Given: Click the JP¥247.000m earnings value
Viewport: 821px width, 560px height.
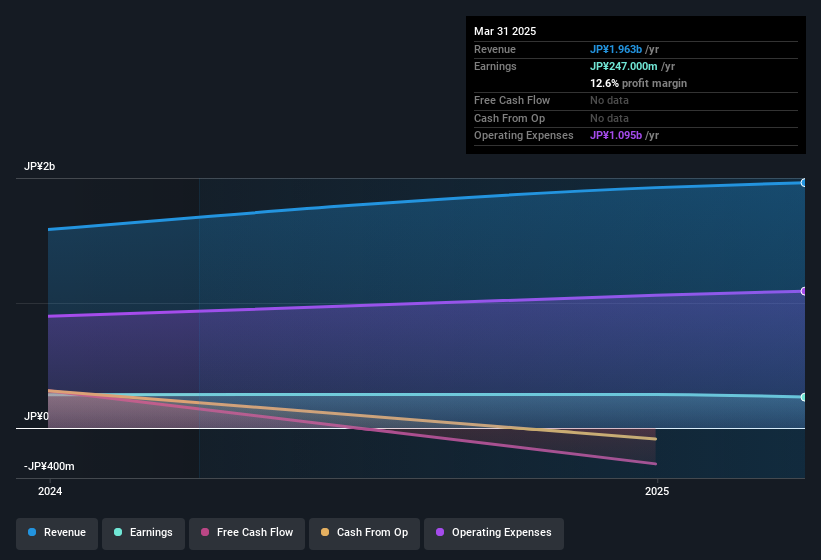Looking at the screenshot, I should (624, 66).
